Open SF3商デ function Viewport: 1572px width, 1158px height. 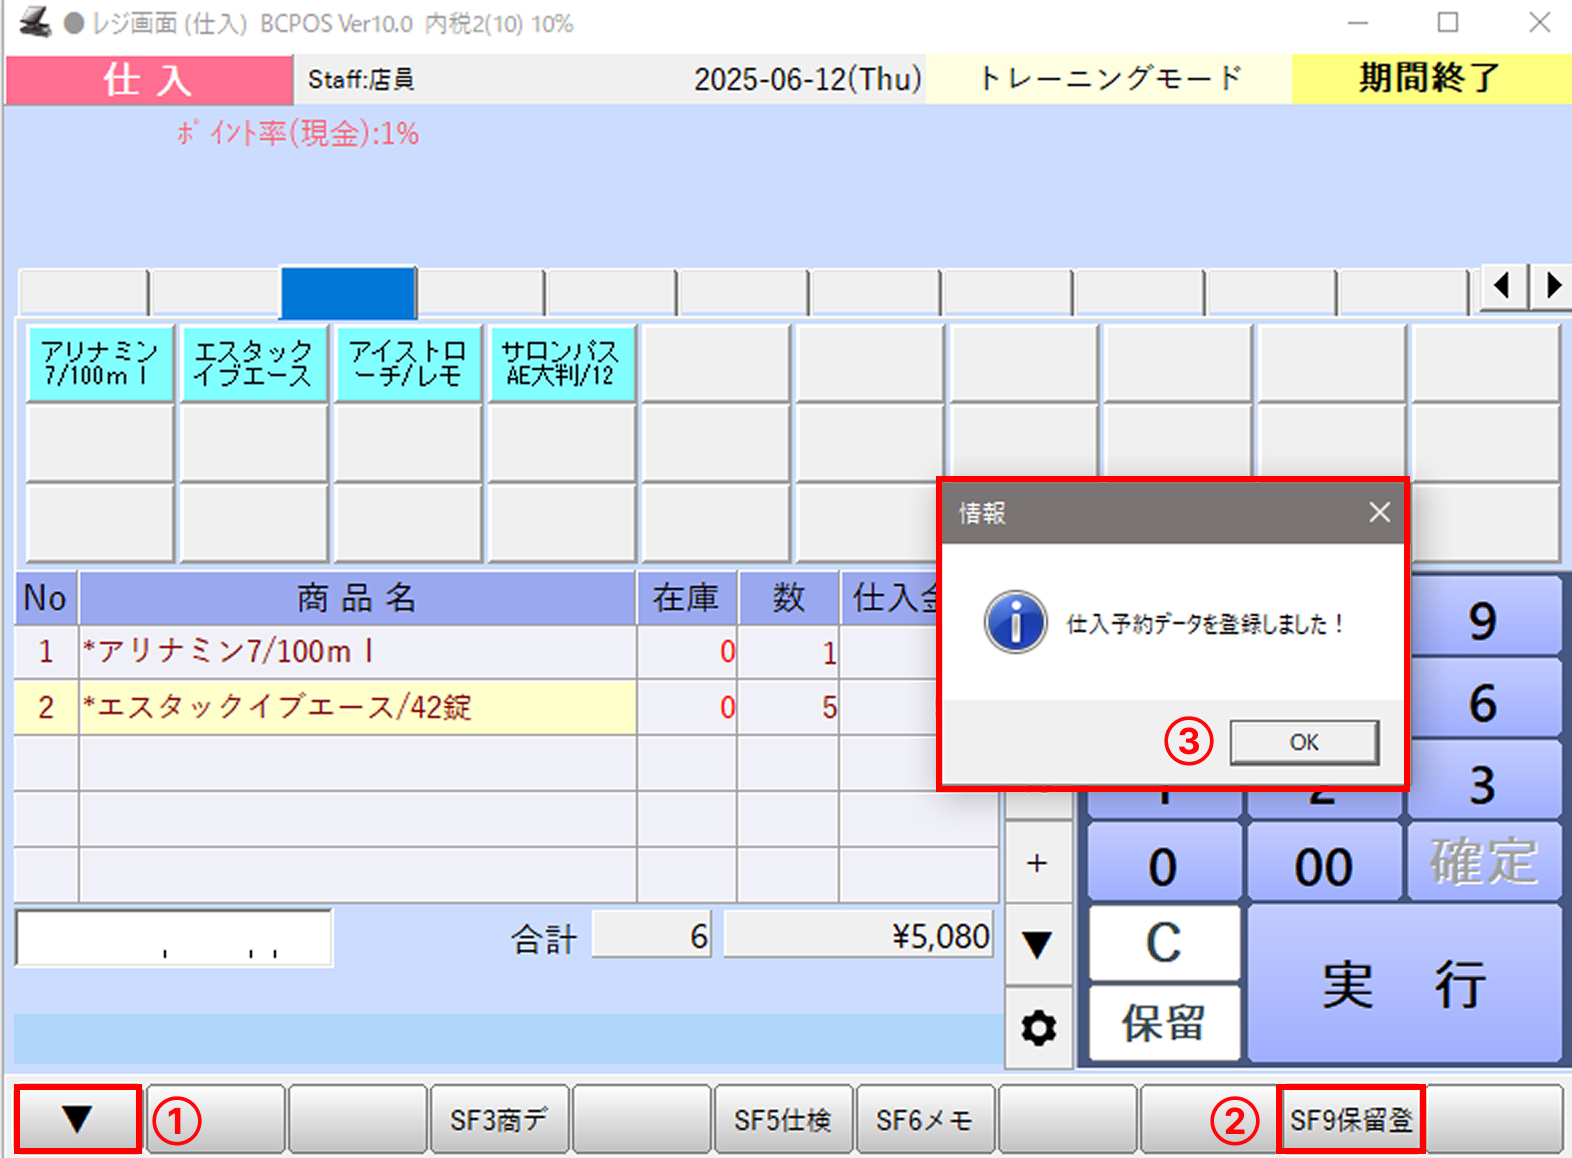498,1119
